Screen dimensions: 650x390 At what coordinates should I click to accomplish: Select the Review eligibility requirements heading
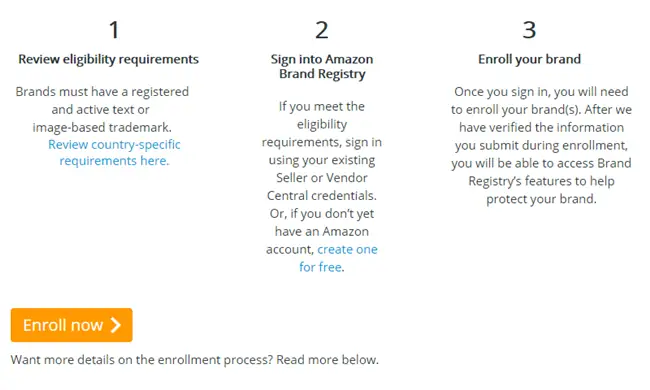click(x=109, y=60)
